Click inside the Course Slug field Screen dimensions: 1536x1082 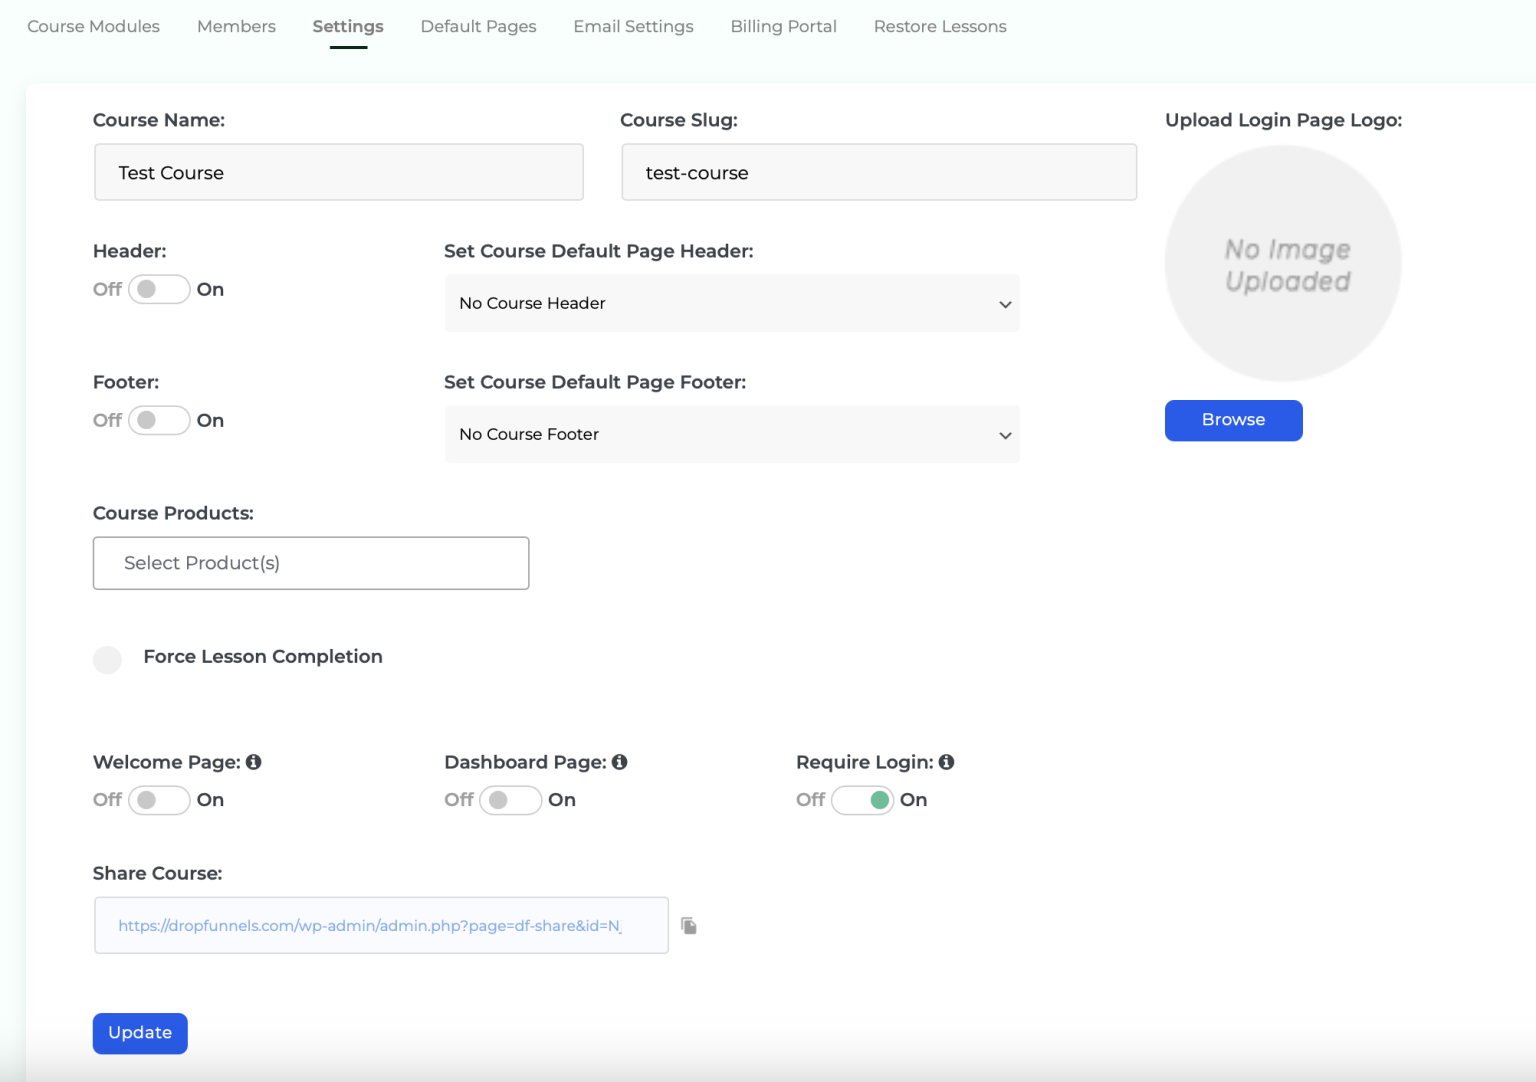pyautogui.click(x=878, y=172)
